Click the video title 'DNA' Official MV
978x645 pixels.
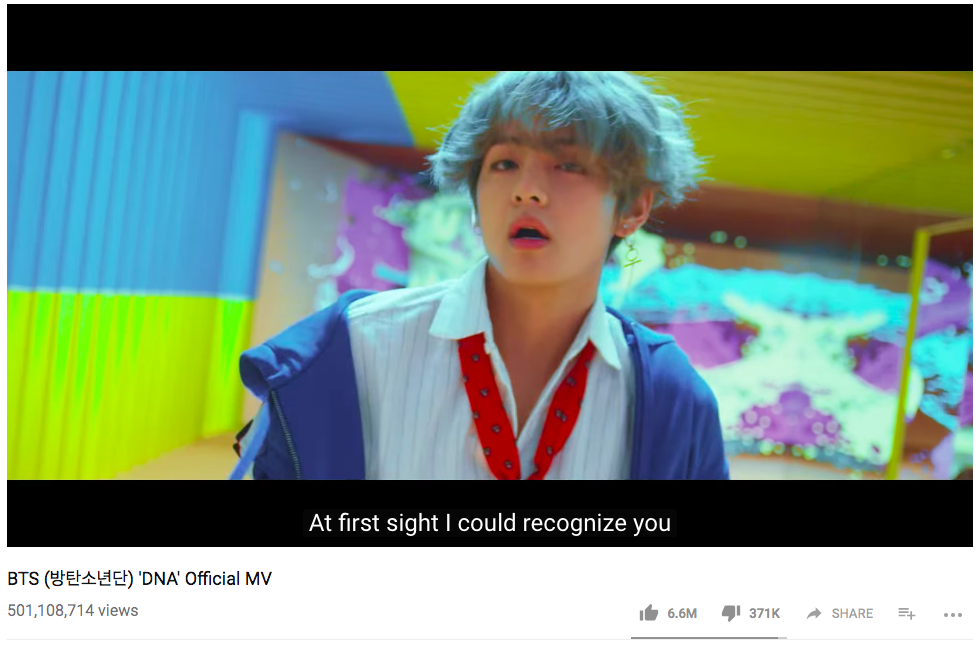tap(206, 579)
